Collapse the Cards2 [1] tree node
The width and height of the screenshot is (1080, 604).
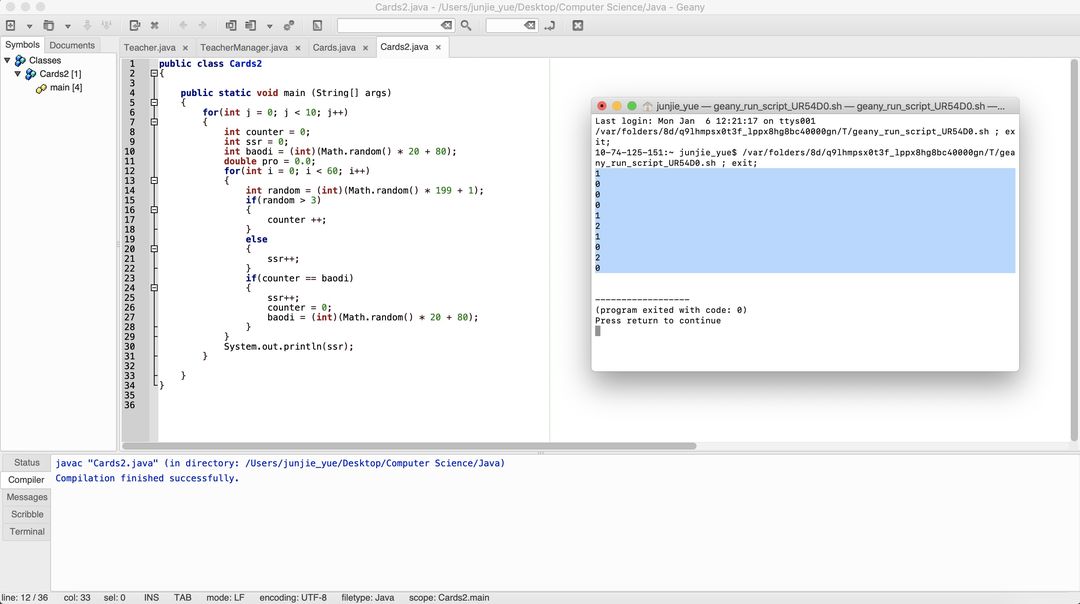coord(18,74)
